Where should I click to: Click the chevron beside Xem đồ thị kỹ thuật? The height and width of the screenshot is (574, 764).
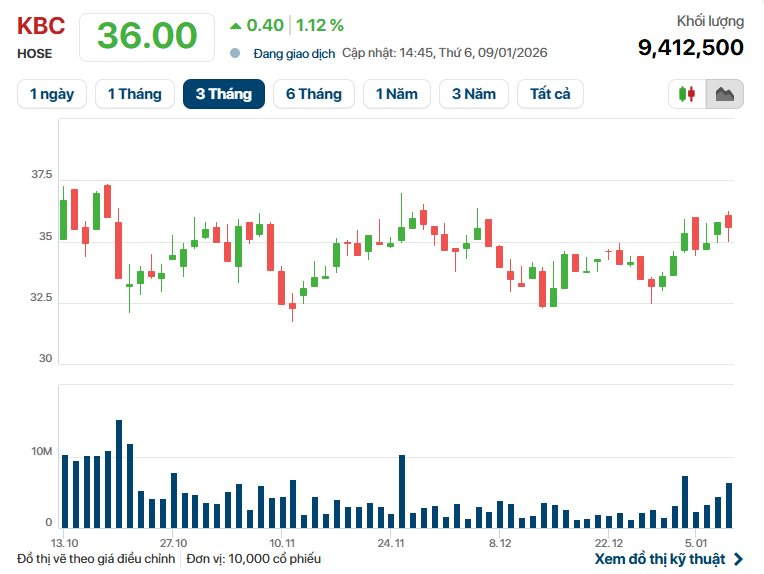(738, 559)
